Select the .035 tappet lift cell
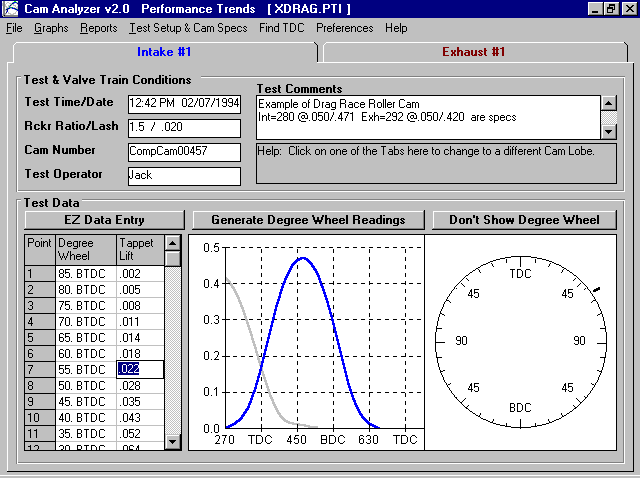The image size is (640, 480). (x=140, y=402)
